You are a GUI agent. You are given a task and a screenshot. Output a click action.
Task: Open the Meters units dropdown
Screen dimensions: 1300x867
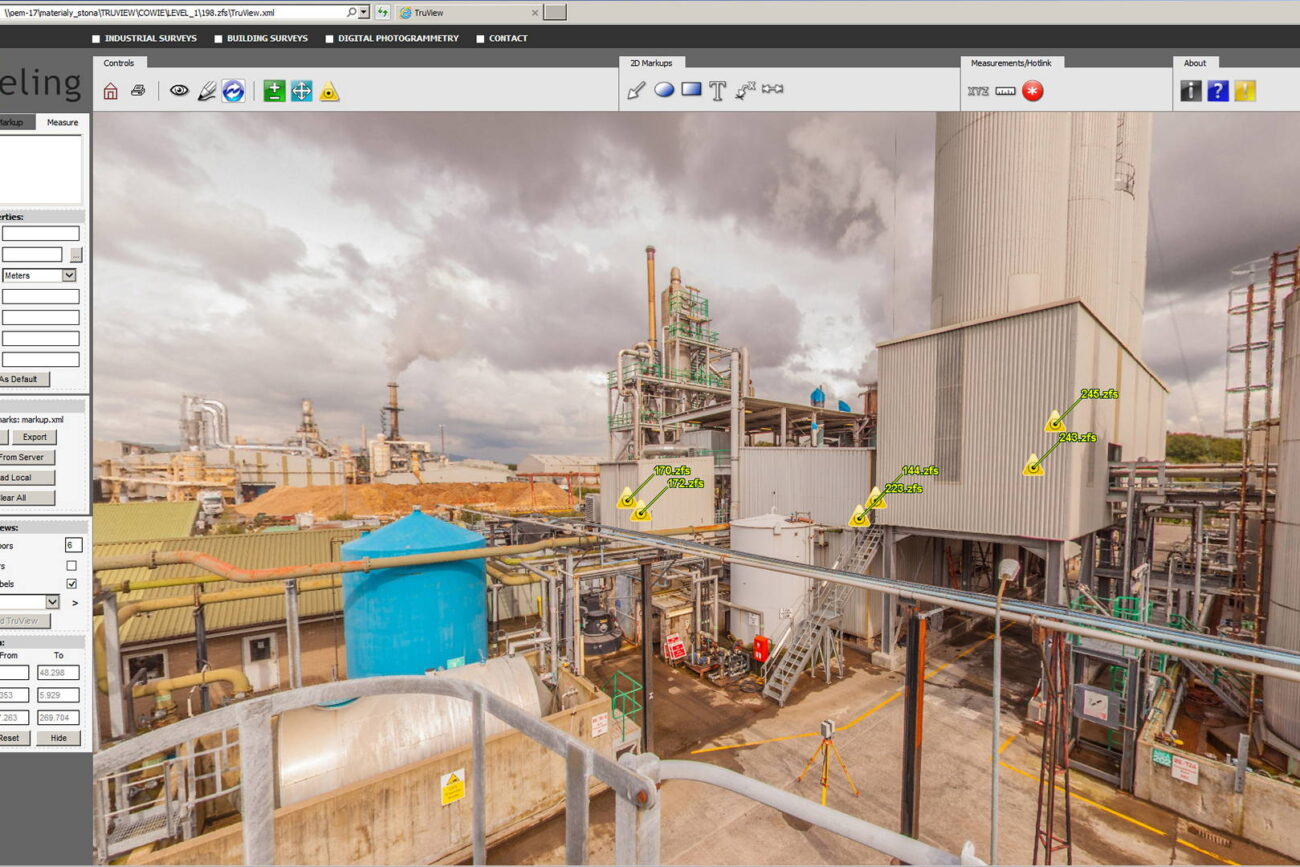68,274
